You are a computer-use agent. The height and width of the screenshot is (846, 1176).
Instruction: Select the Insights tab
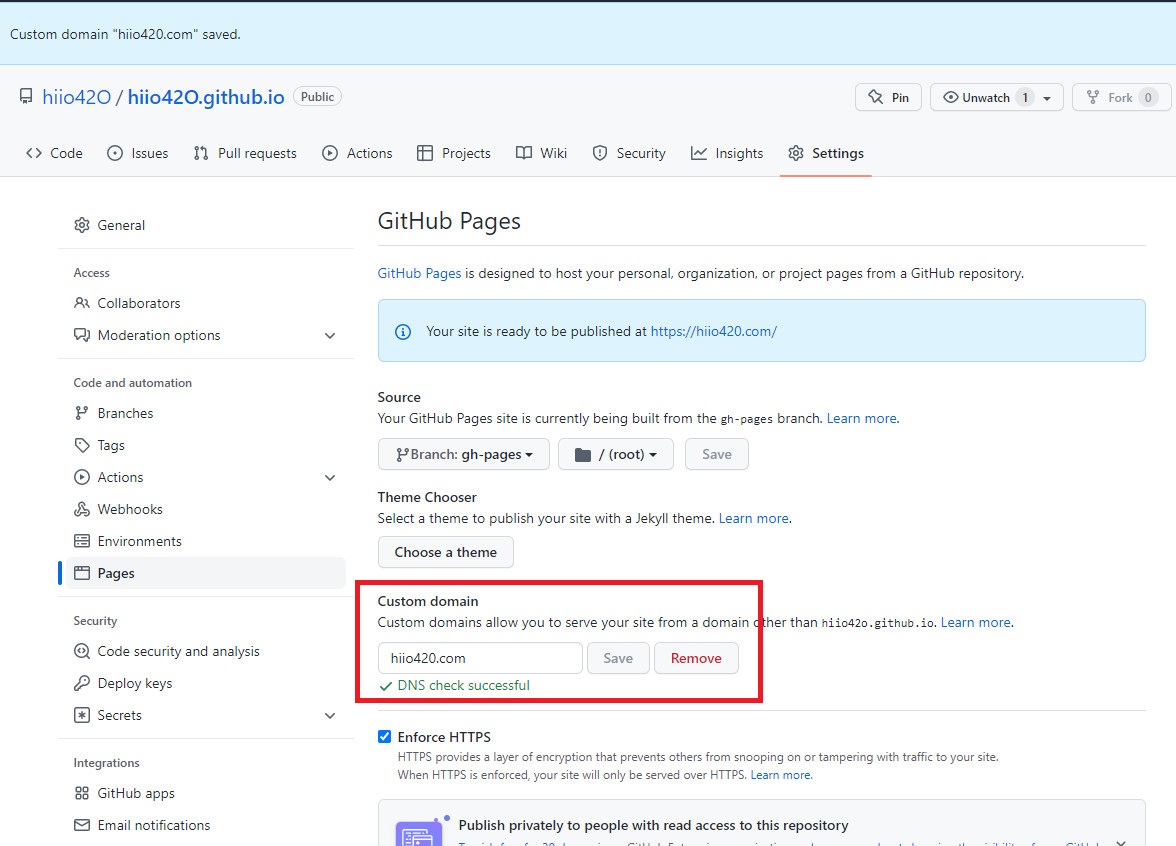[x=727, y=153]
